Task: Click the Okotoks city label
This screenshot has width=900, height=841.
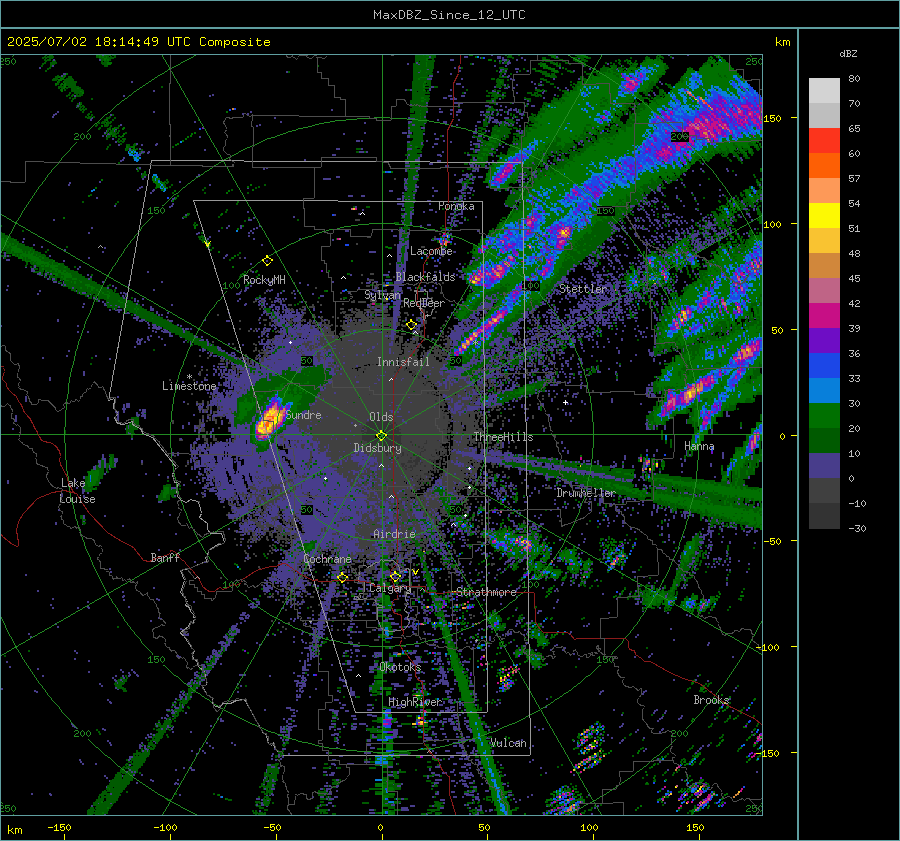Action: (400, 667)
